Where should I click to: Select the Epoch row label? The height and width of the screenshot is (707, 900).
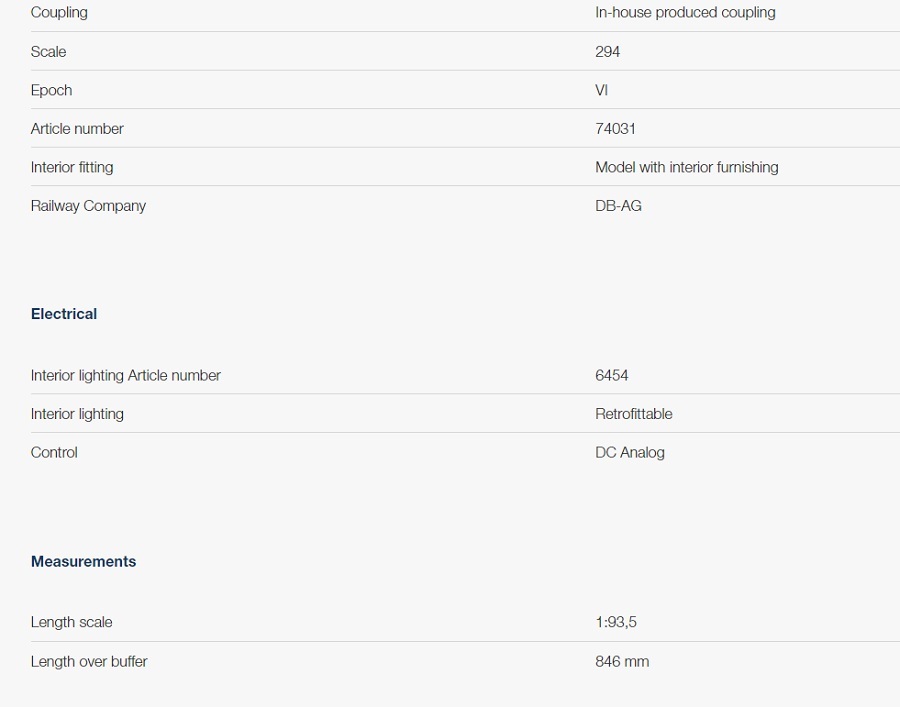[51, 90]
